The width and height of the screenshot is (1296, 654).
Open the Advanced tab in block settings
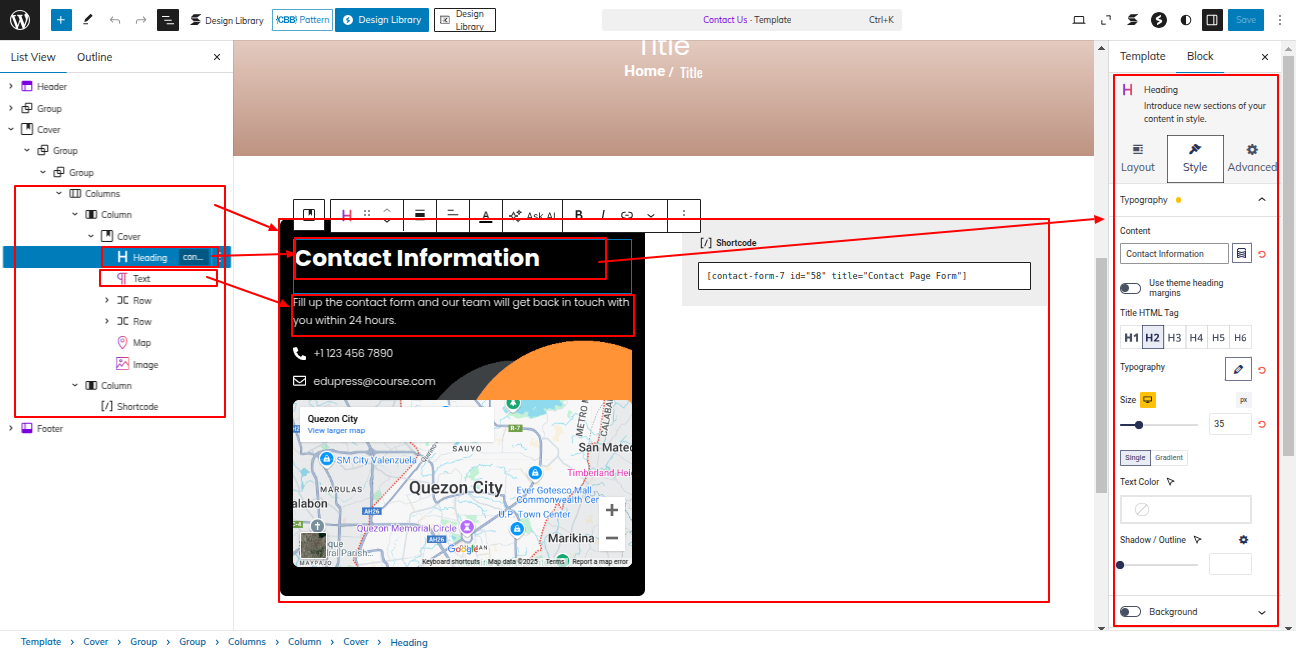click(1252, 159)
